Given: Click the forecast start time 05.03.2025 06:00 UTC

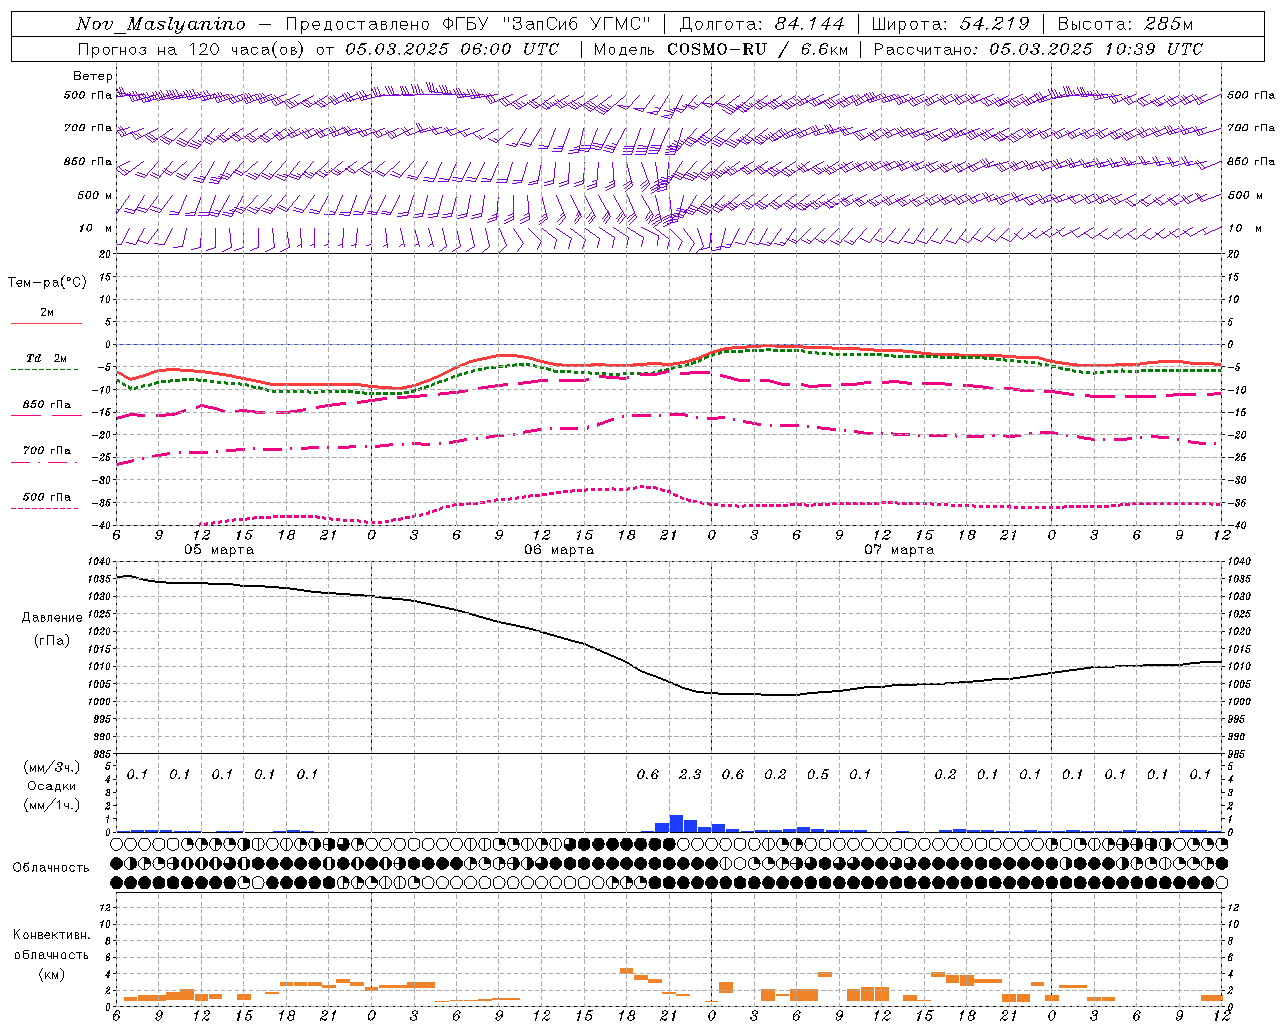Looking at the screenshot, I should tap(452, 49).
